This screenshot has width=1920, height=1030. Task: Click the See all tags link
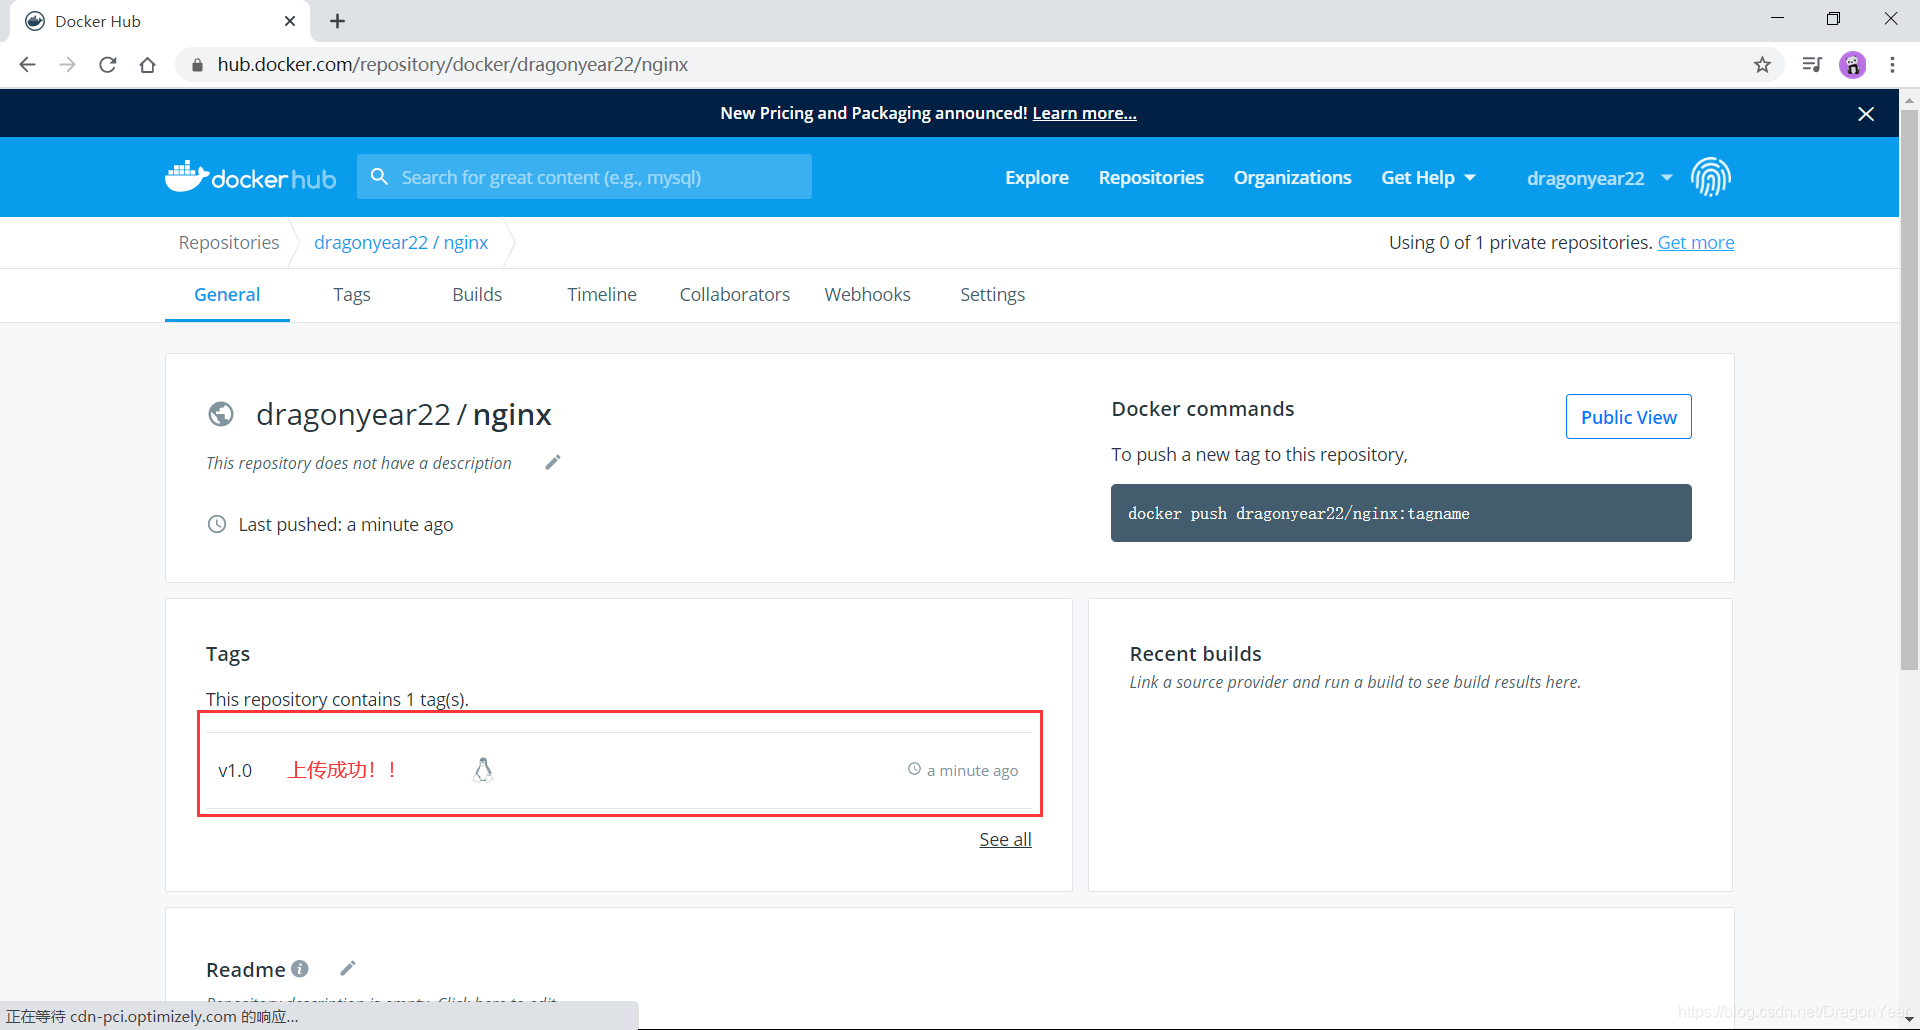(1005, 839)
